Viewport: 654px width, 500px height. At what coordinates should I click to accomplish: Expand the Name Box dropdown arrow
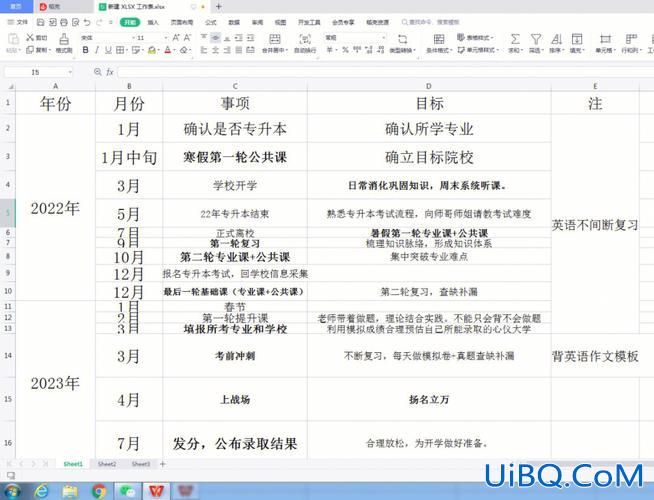[x=70, y=72]
